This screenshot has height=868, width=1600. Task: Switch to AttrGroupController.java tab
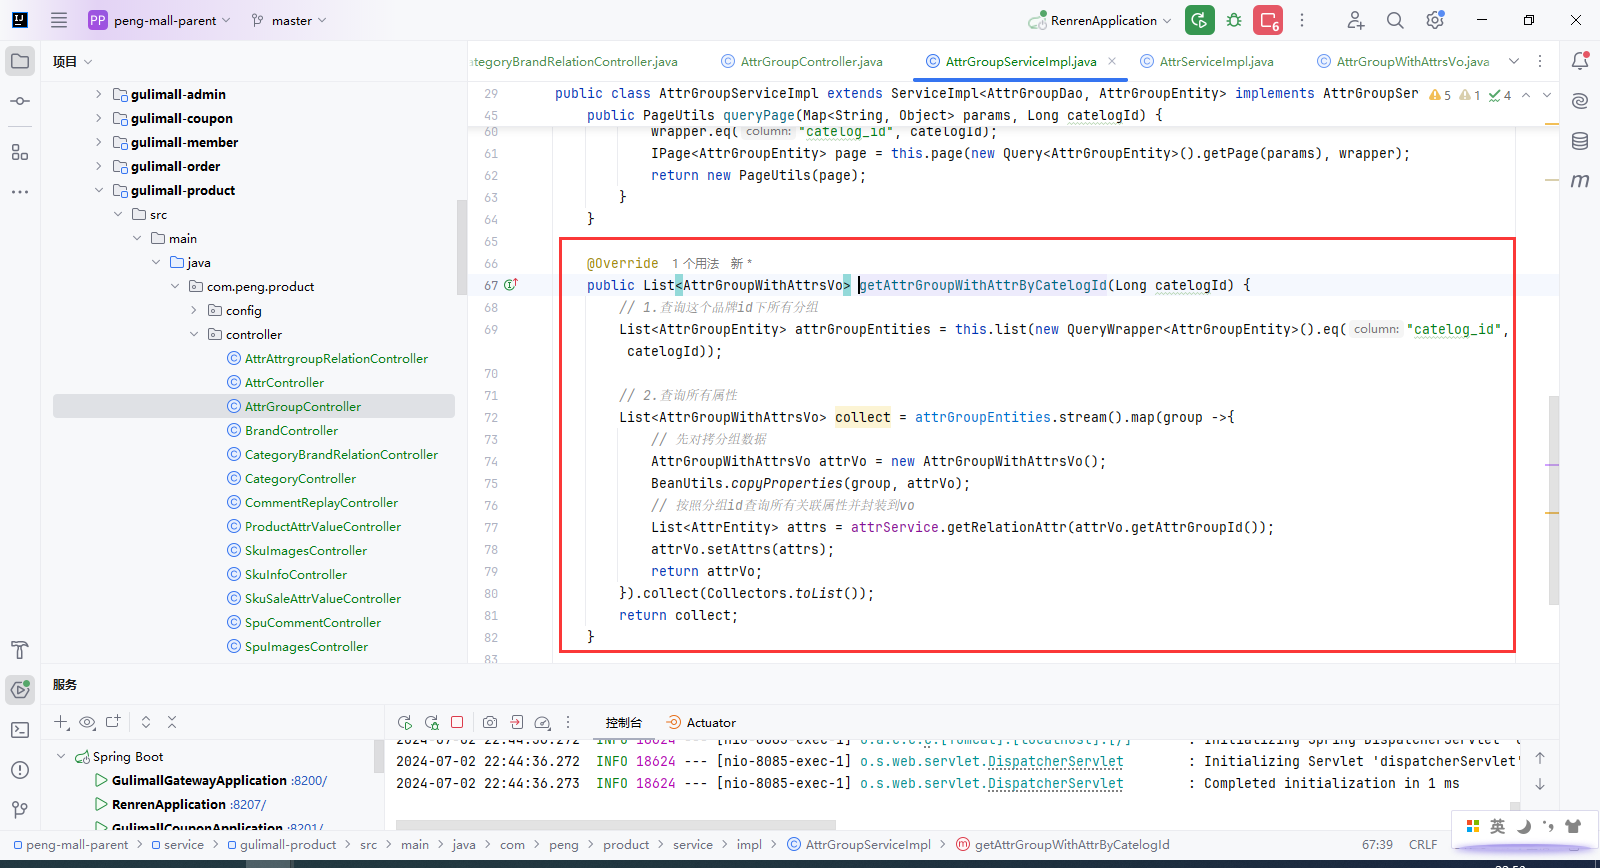[x=802, y=61]
